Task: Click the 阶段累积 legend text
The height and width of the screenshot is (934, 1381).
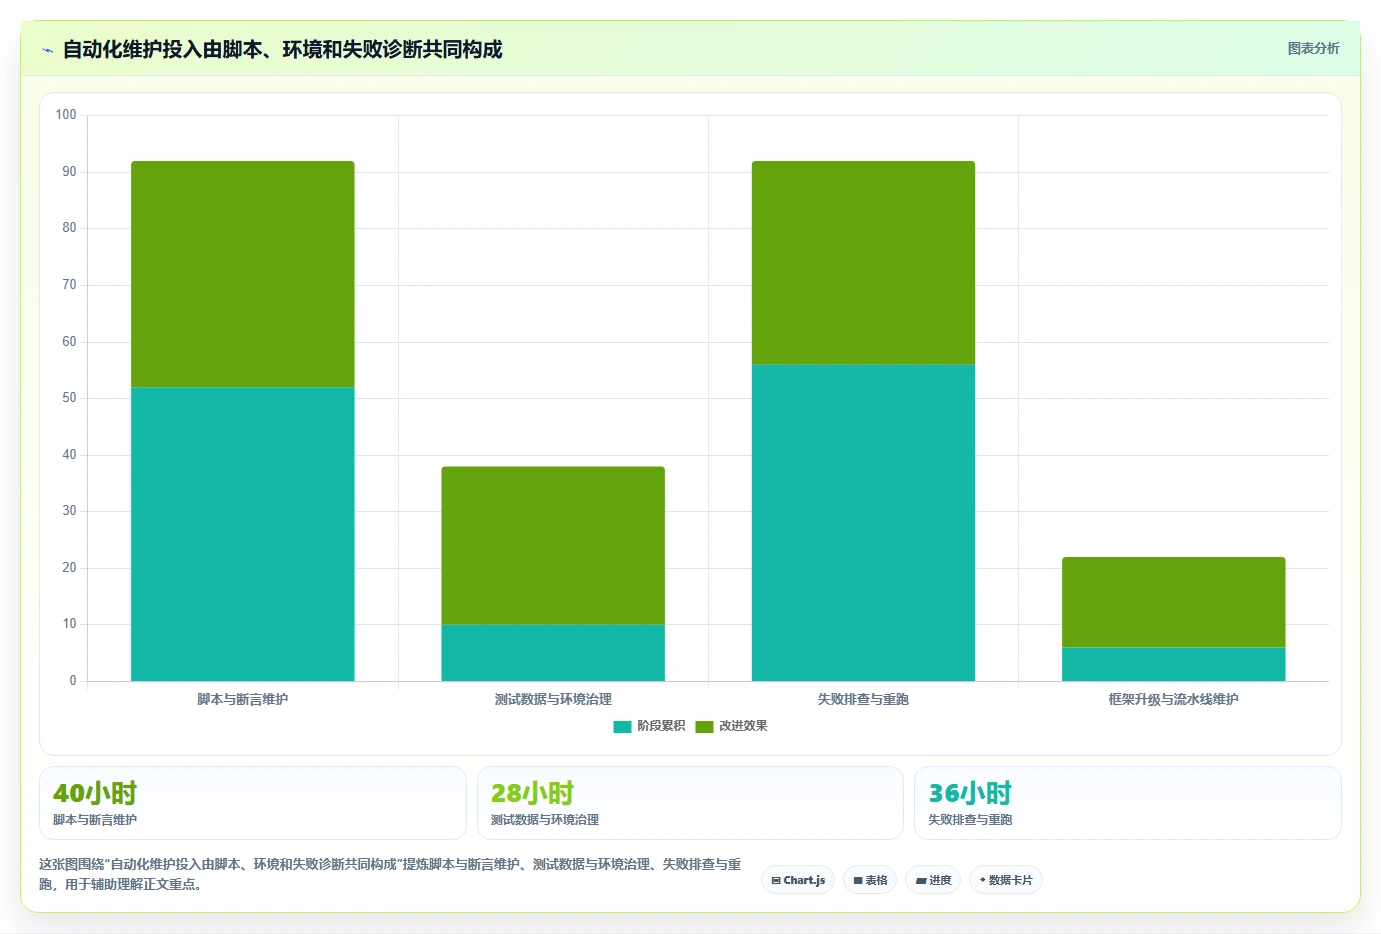Action: 661,726
